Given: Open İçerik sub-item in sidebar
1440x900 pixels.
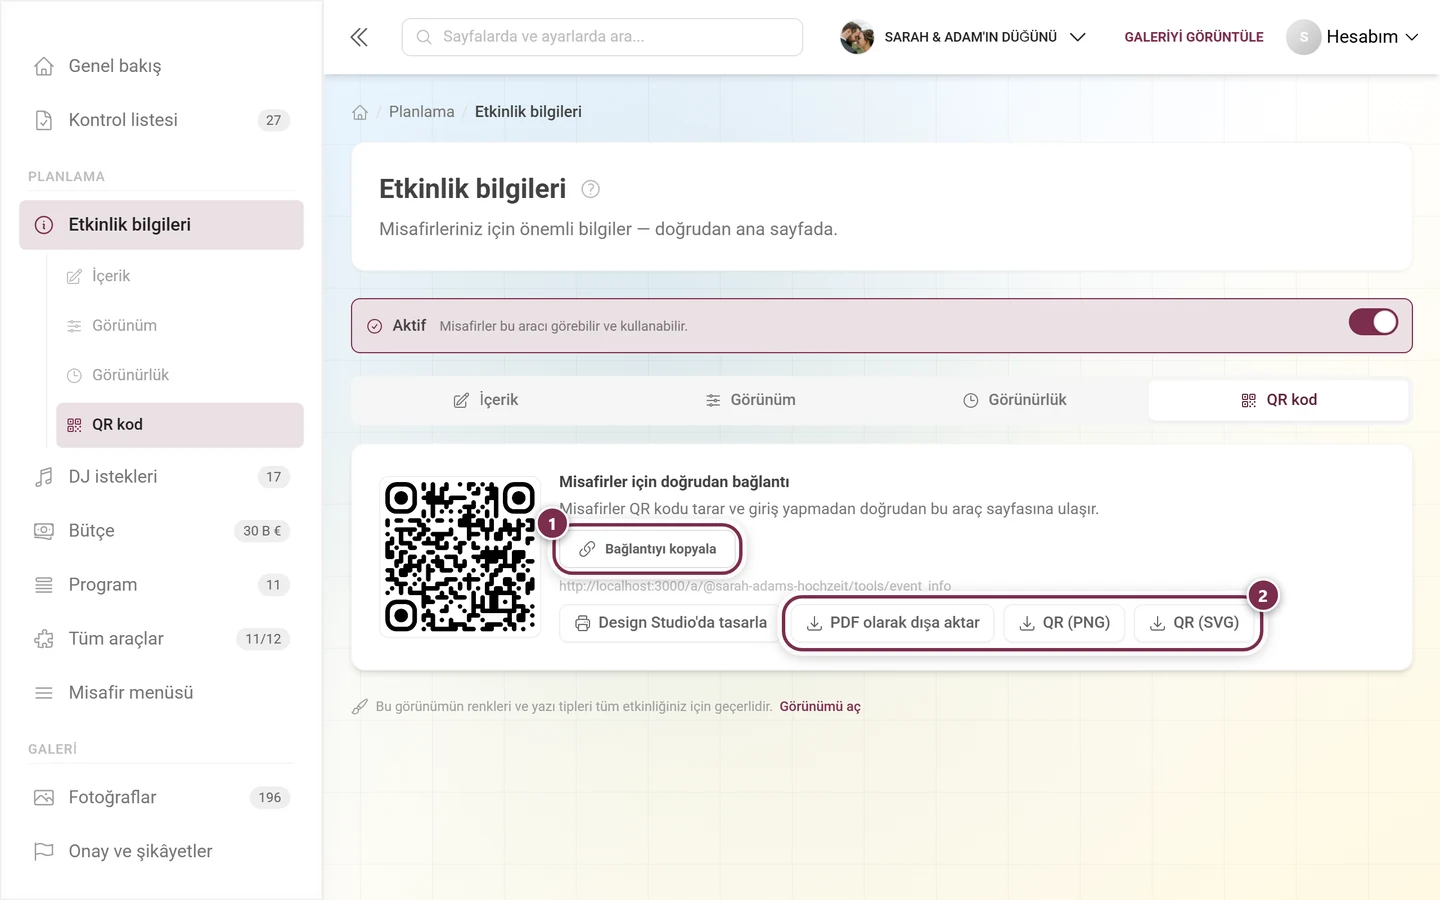Looking at the screenshot, I should 180,276.
